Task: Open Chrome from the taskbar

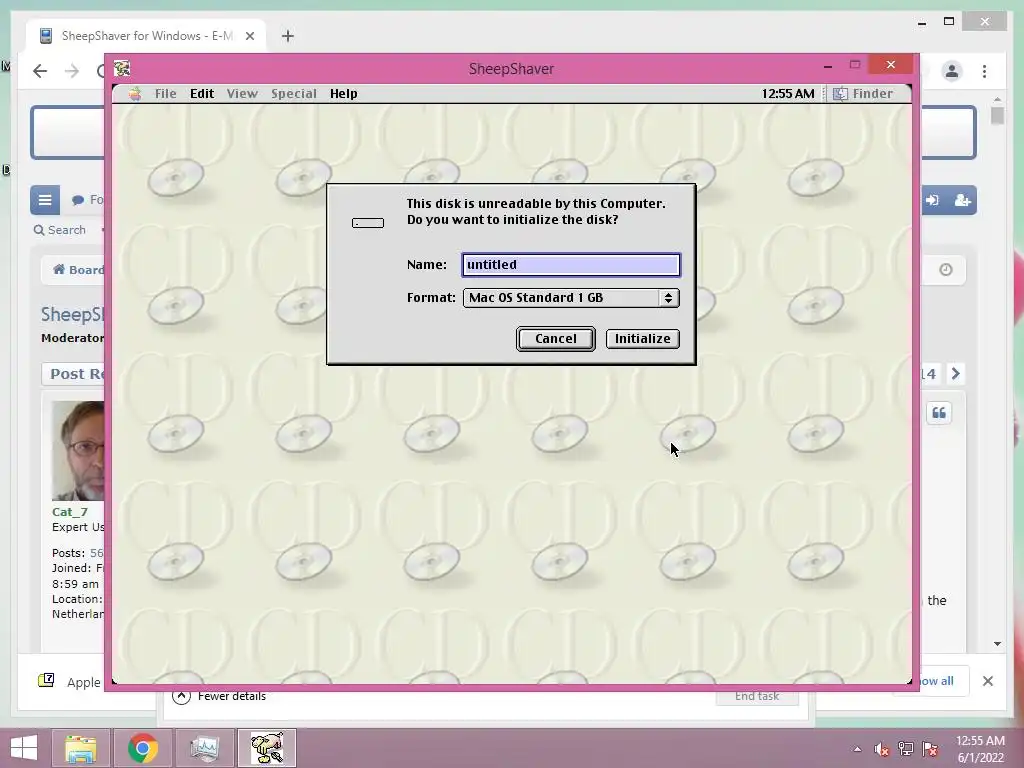Action: [142, 748]
